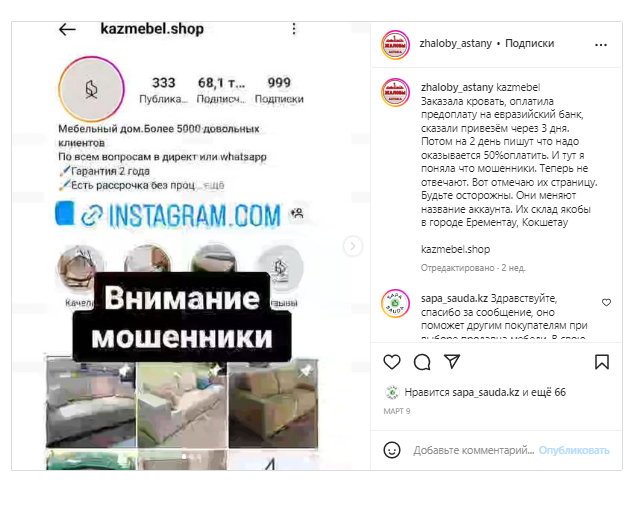Share the post with the paper plane icon
641x506 pixels.
(x=452, y=362)
